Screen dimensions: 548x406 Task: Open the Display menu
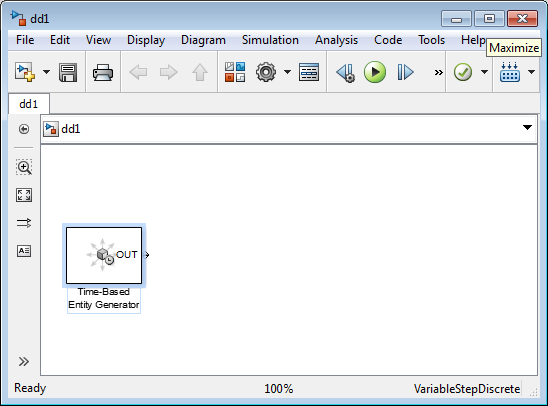point(146,40)
